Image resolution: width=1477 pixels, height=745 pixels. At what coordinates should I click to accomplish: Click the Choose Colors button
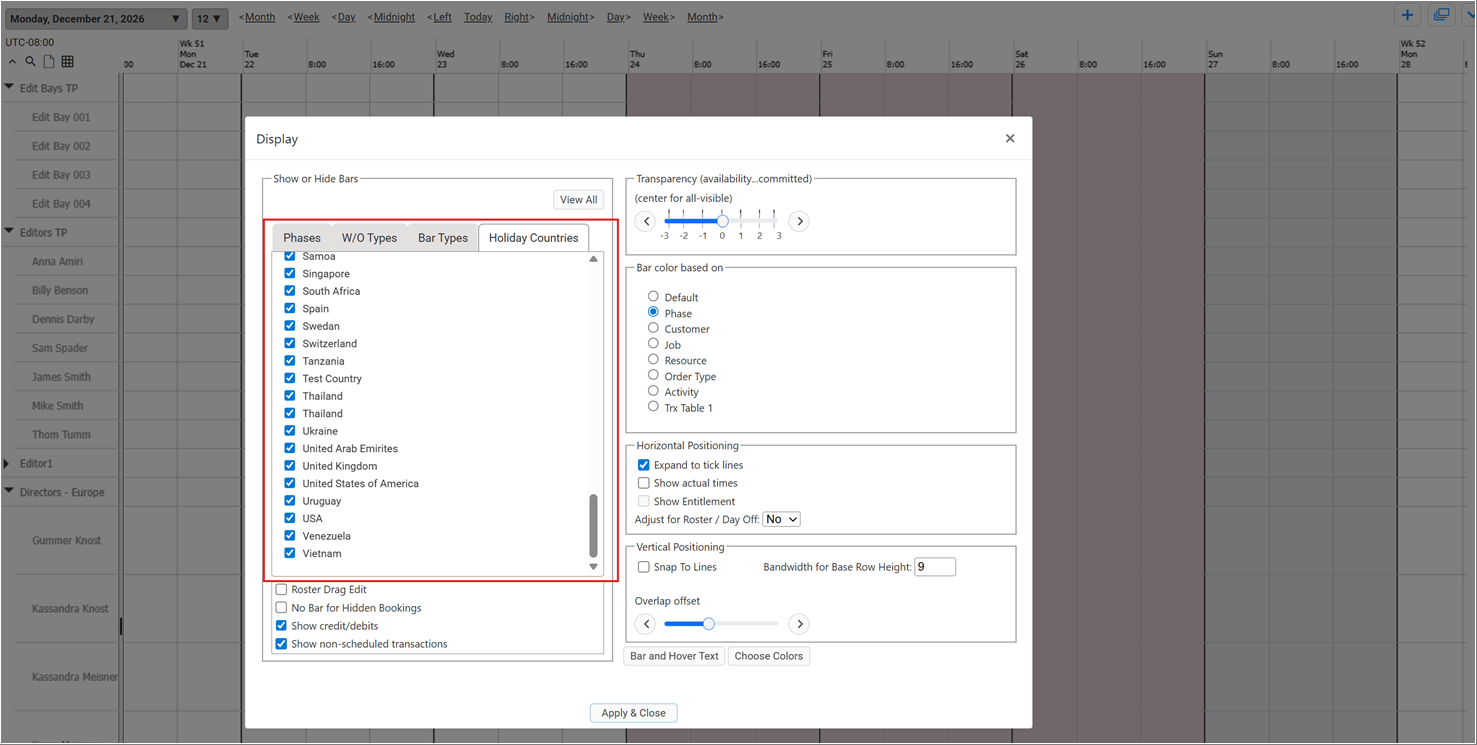[x=768, y=656]
